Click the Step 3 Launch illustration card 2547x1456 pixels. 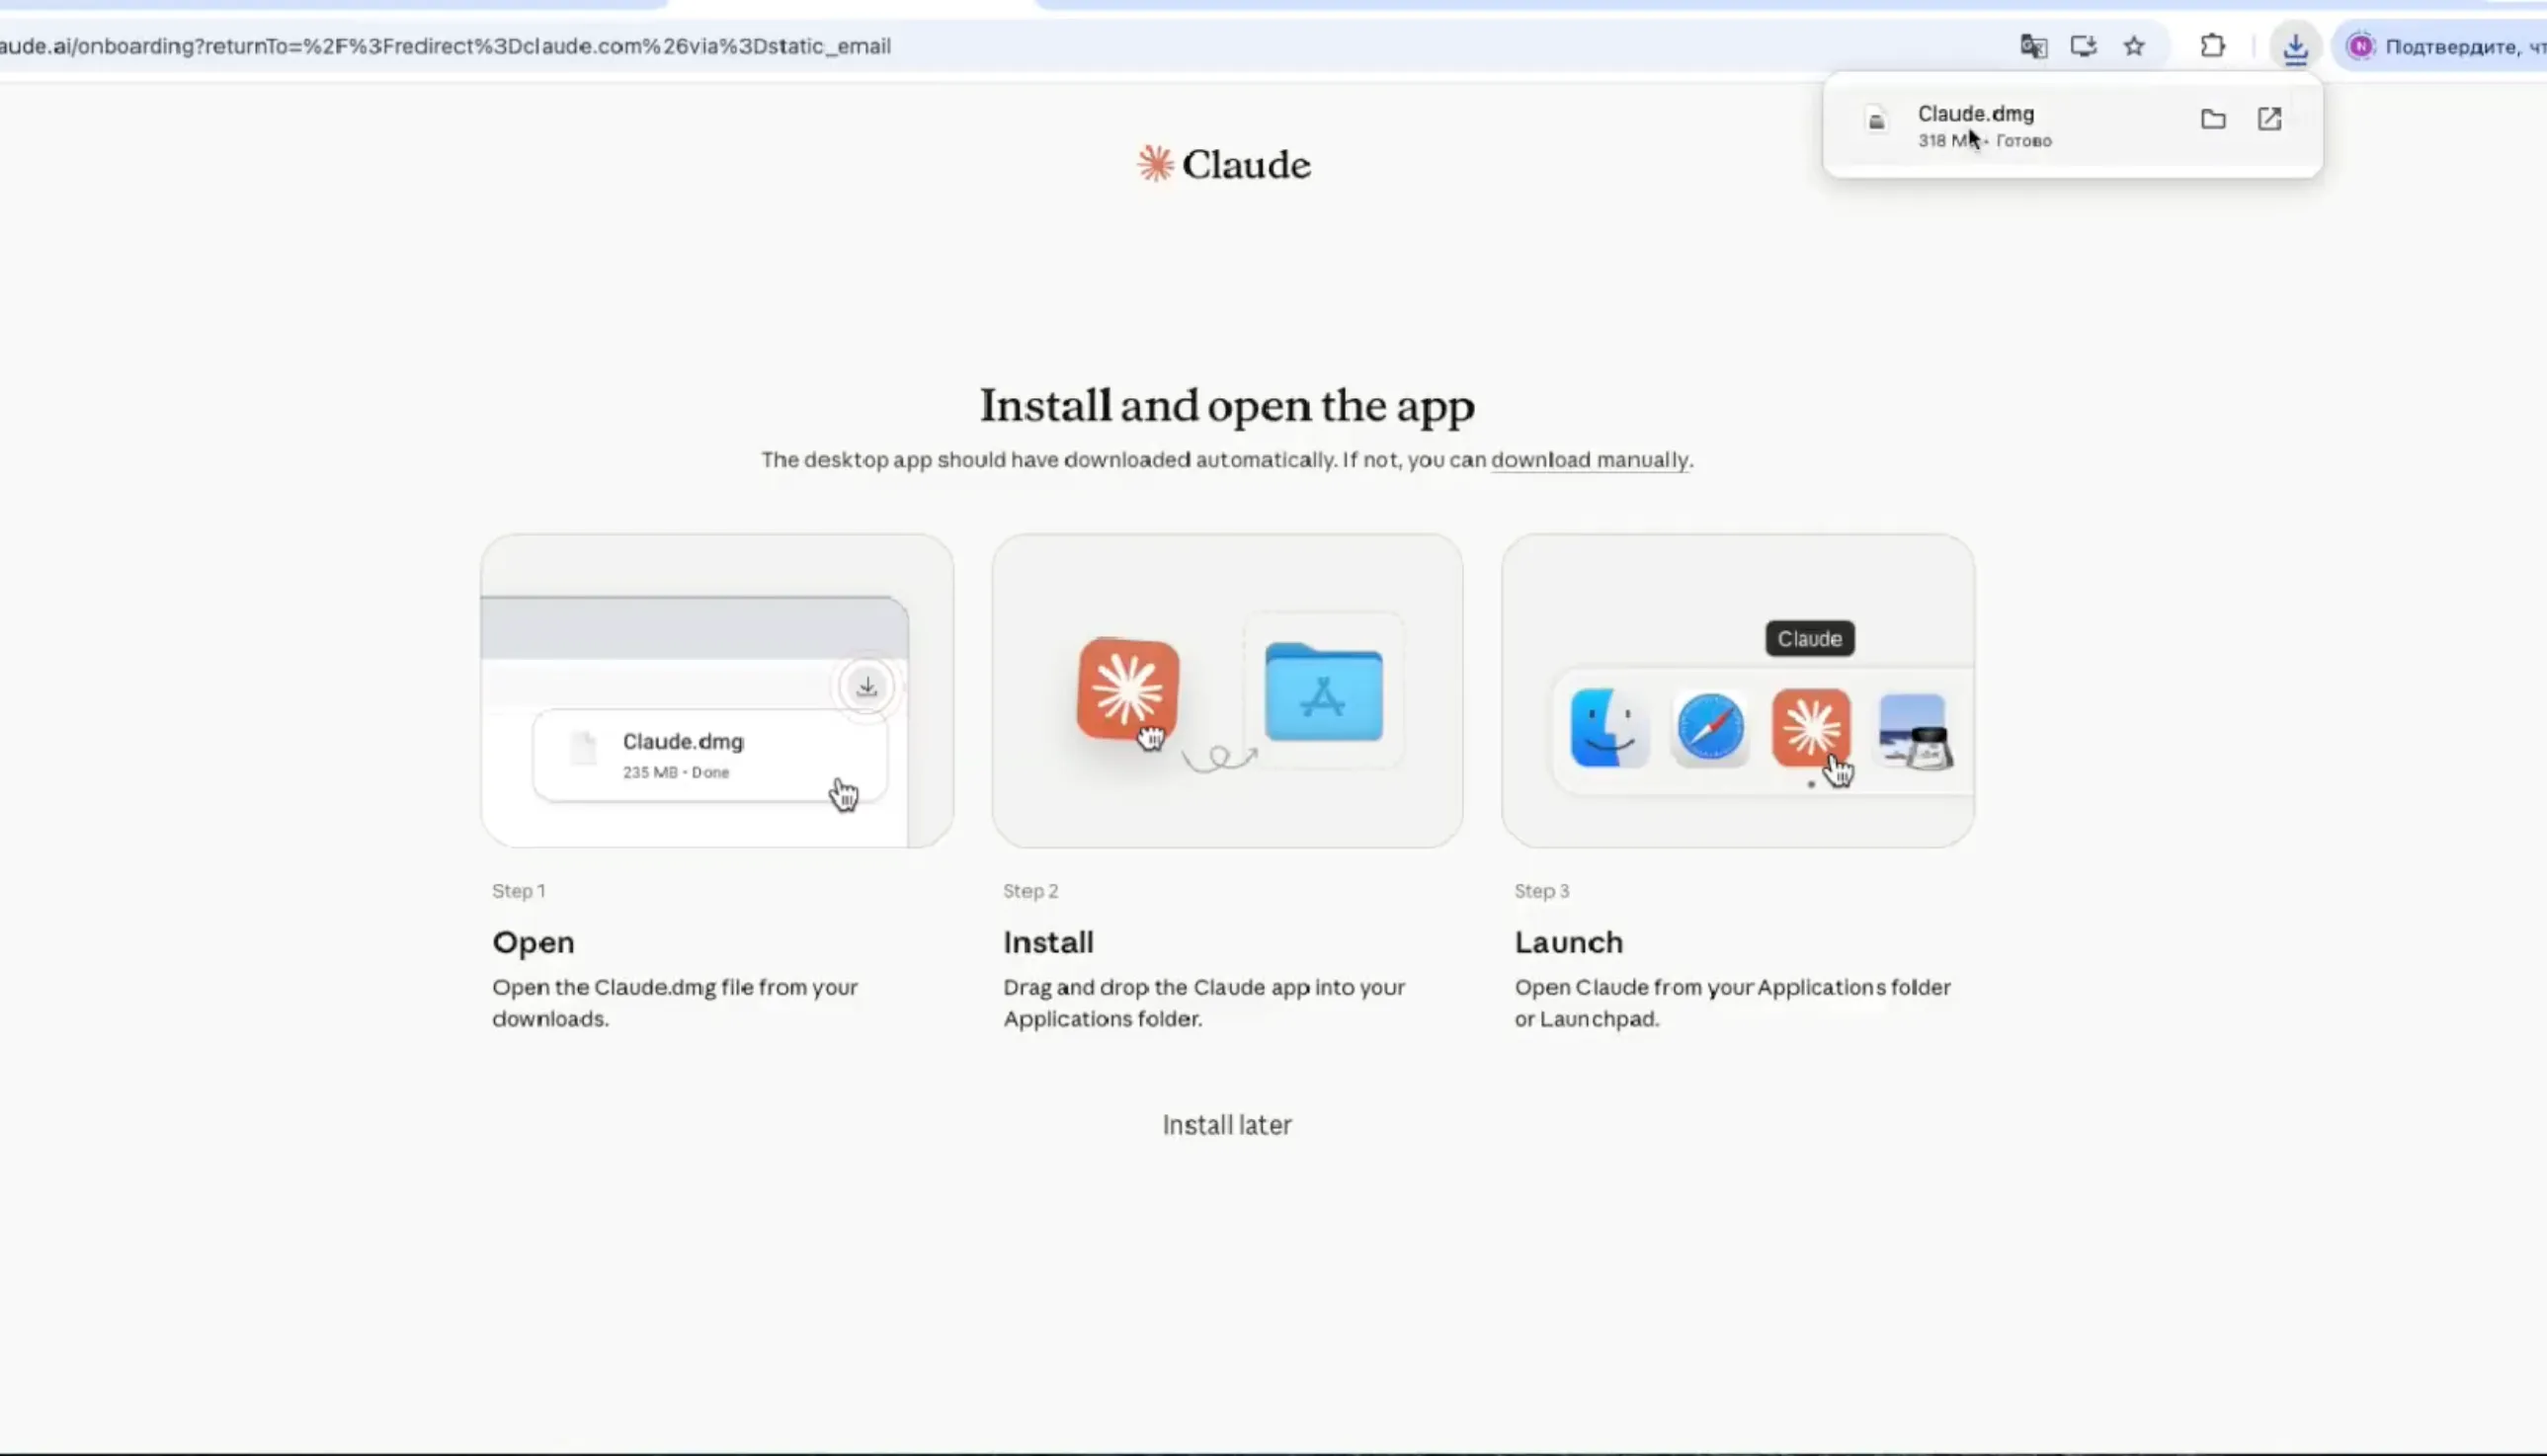tap(1737, 691)
